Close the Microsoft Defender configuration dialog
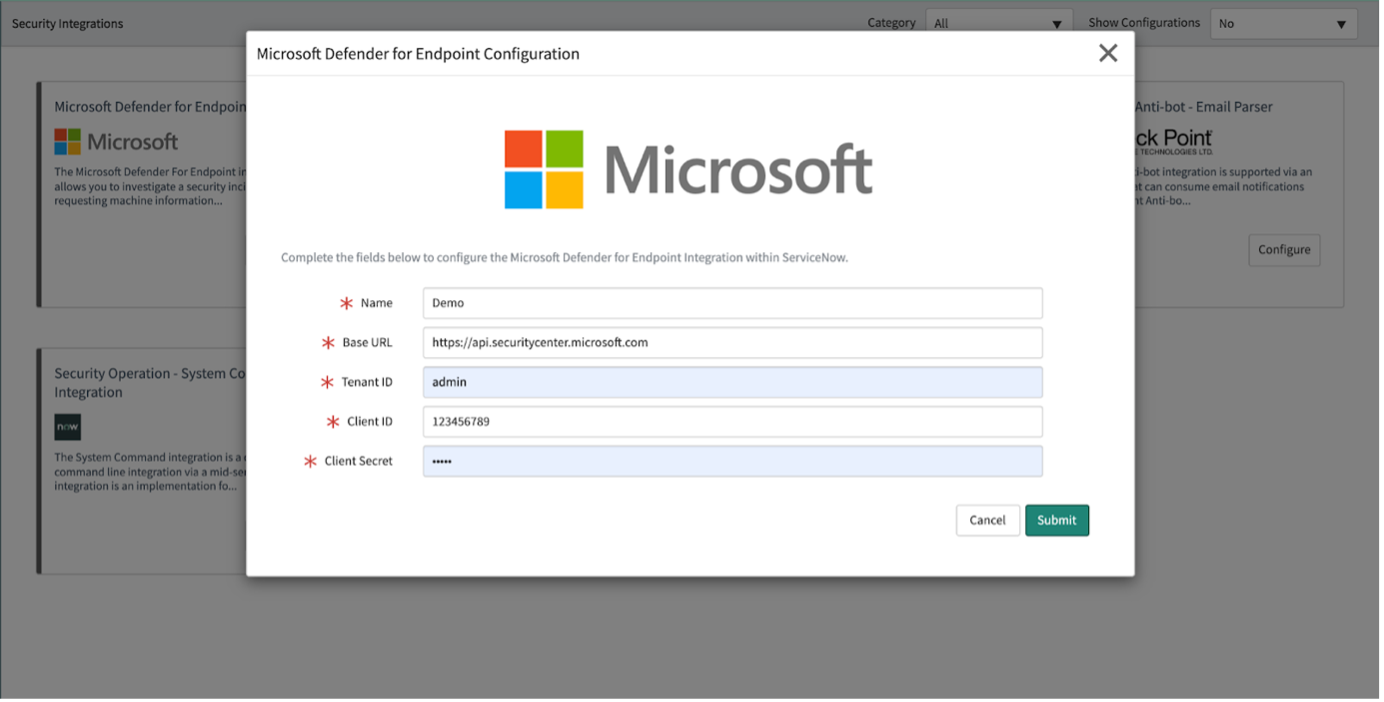 coord(1107,53)
